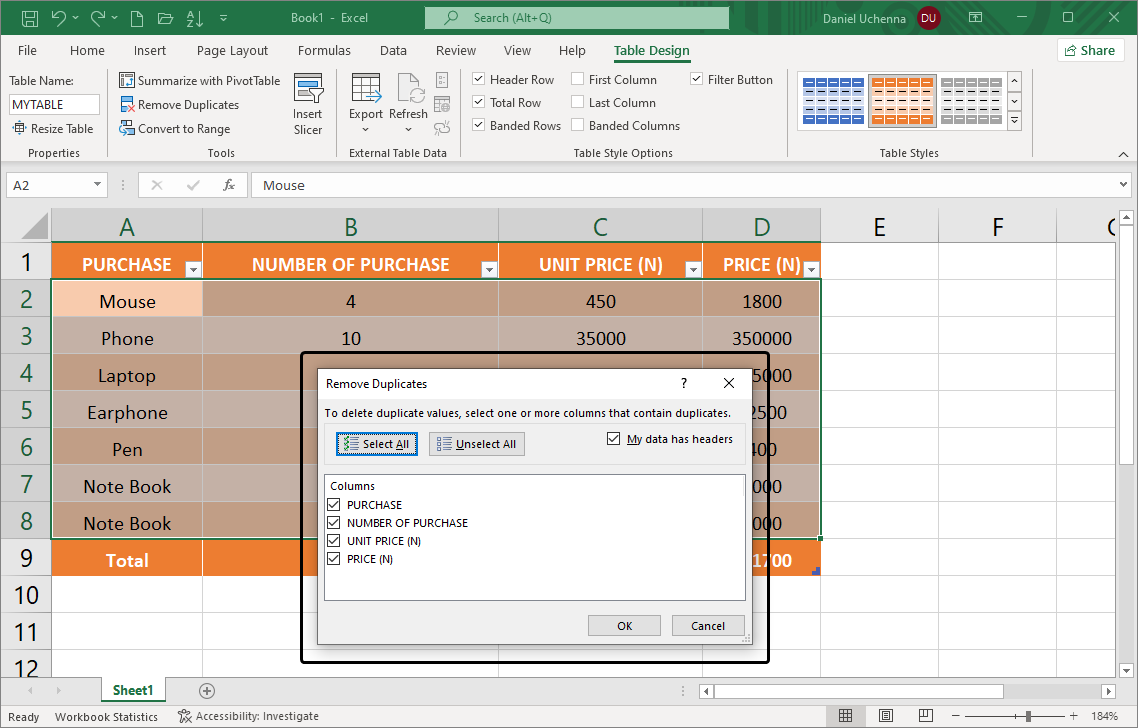The height and width of the screenshot is (728, 1138).
Task: Switch to Page Layout view in status bar
Action: [x=885, y=715]
